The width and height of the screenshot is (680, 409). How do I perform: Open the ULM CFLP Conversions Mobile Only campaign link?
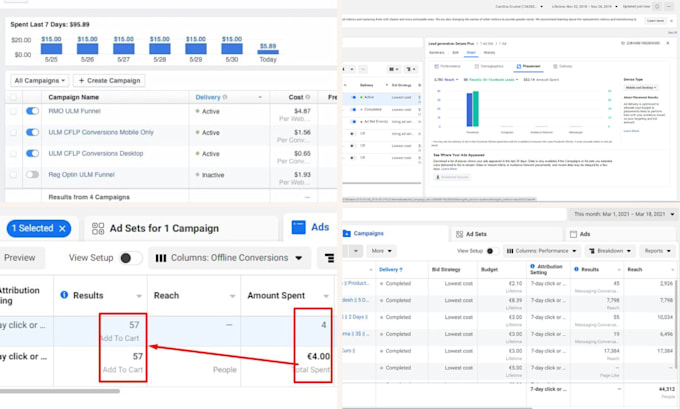click(101, 132)
